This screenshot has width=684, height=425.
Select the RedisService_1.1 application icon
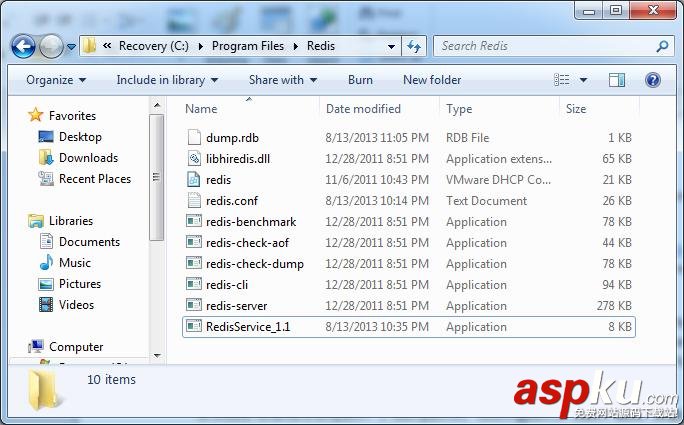[x=194, y=326]
